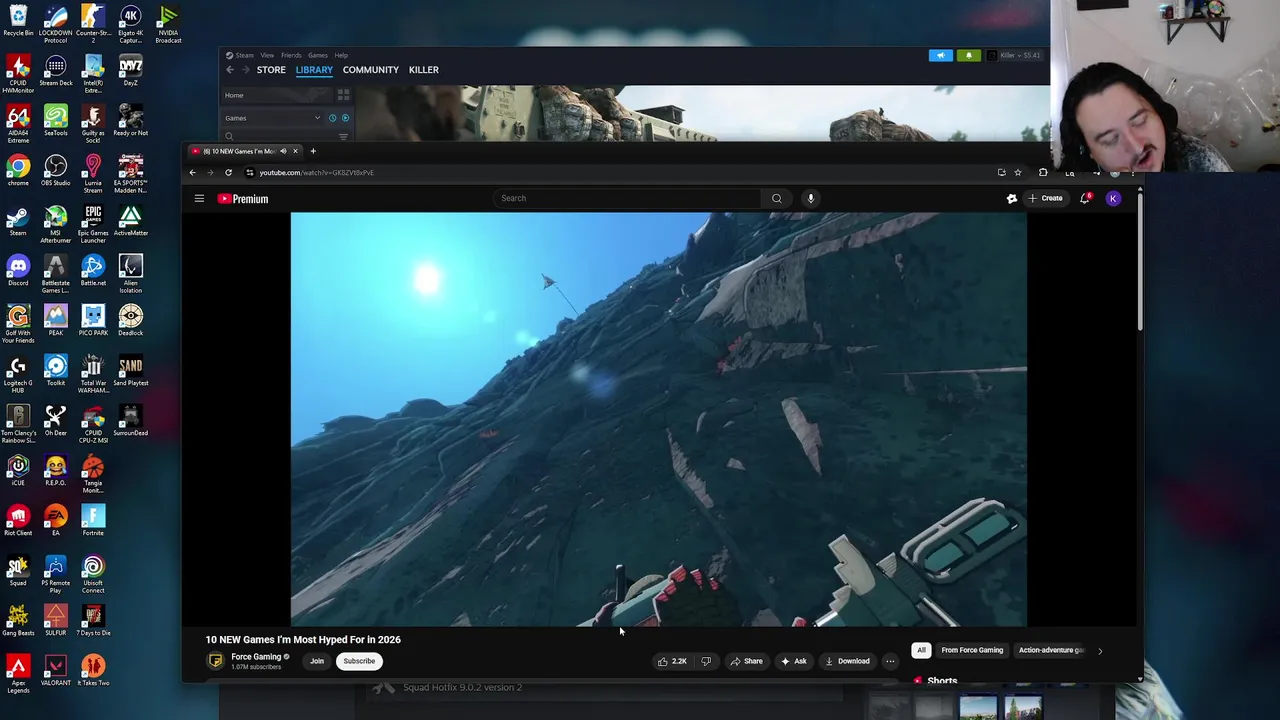This screenshot has height=720, width=1280.
Task: Open YouTube notifications bell
Action: pyautogui.click(x=1085, y=198)
